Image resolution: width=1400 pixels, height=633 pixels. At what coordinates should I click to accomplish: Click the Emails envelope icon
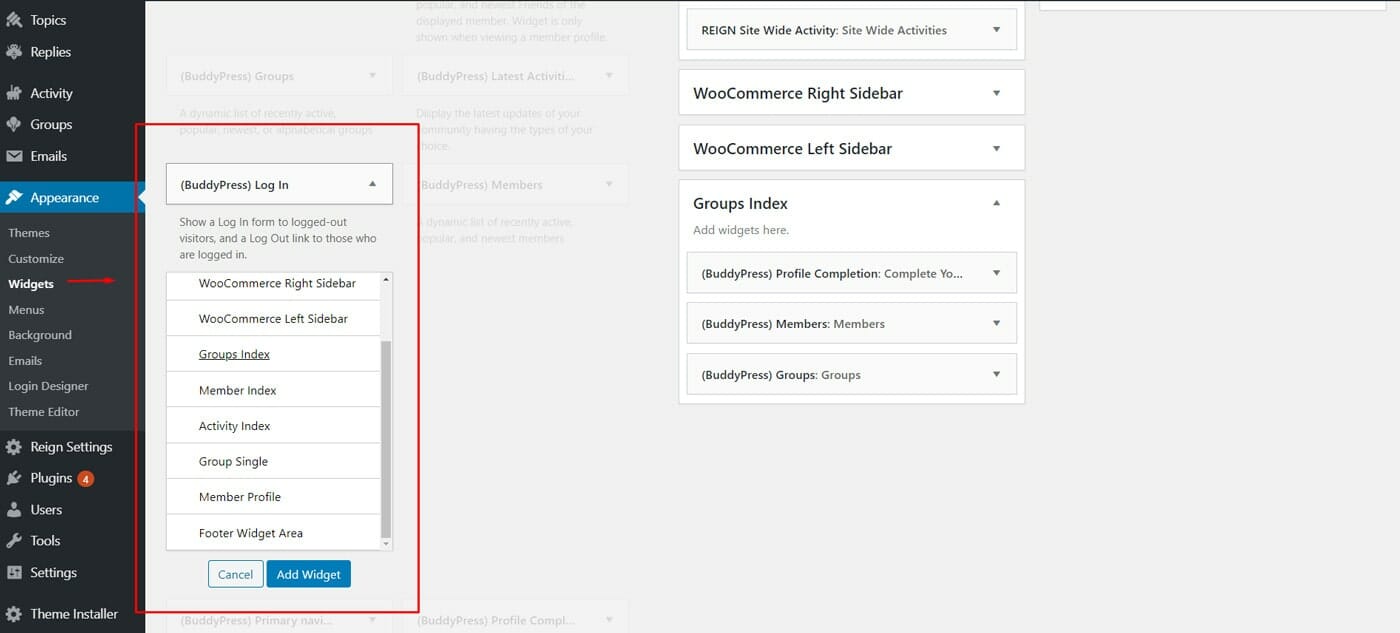pyautogui.click(x=14, y=156)
